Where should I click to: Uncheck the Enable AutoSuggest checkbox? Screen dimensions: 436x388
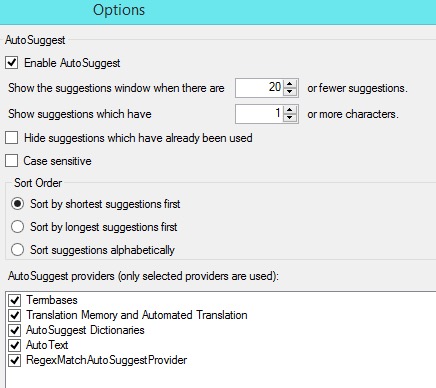(x=12, y=63)
